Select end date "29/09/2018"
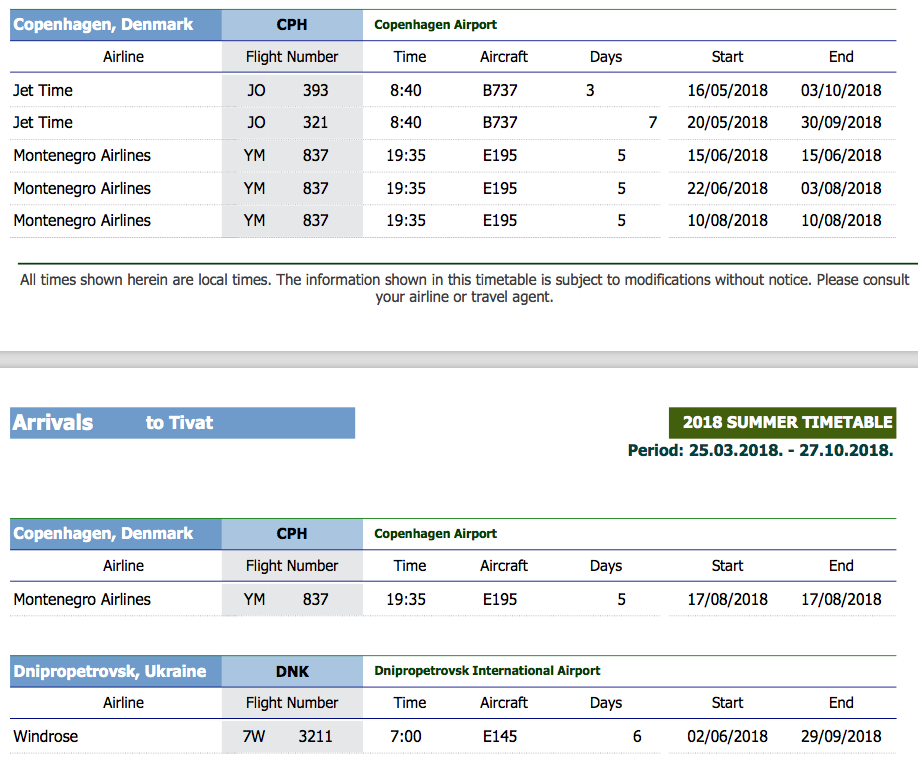Image resolution: width=918 pixels, height=776 pixels. pos(841,736)
